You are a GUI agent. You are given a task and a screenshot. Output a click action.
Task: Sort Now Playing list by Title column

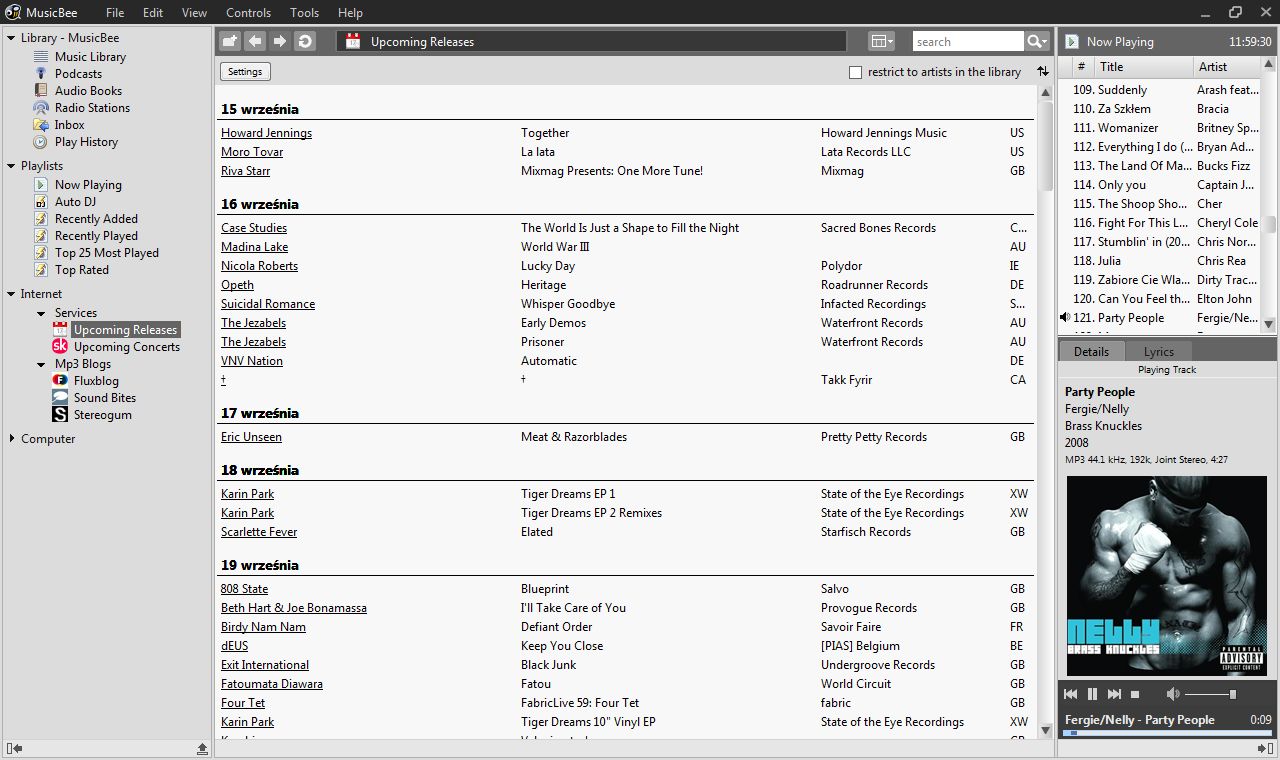coord(1143,67)
